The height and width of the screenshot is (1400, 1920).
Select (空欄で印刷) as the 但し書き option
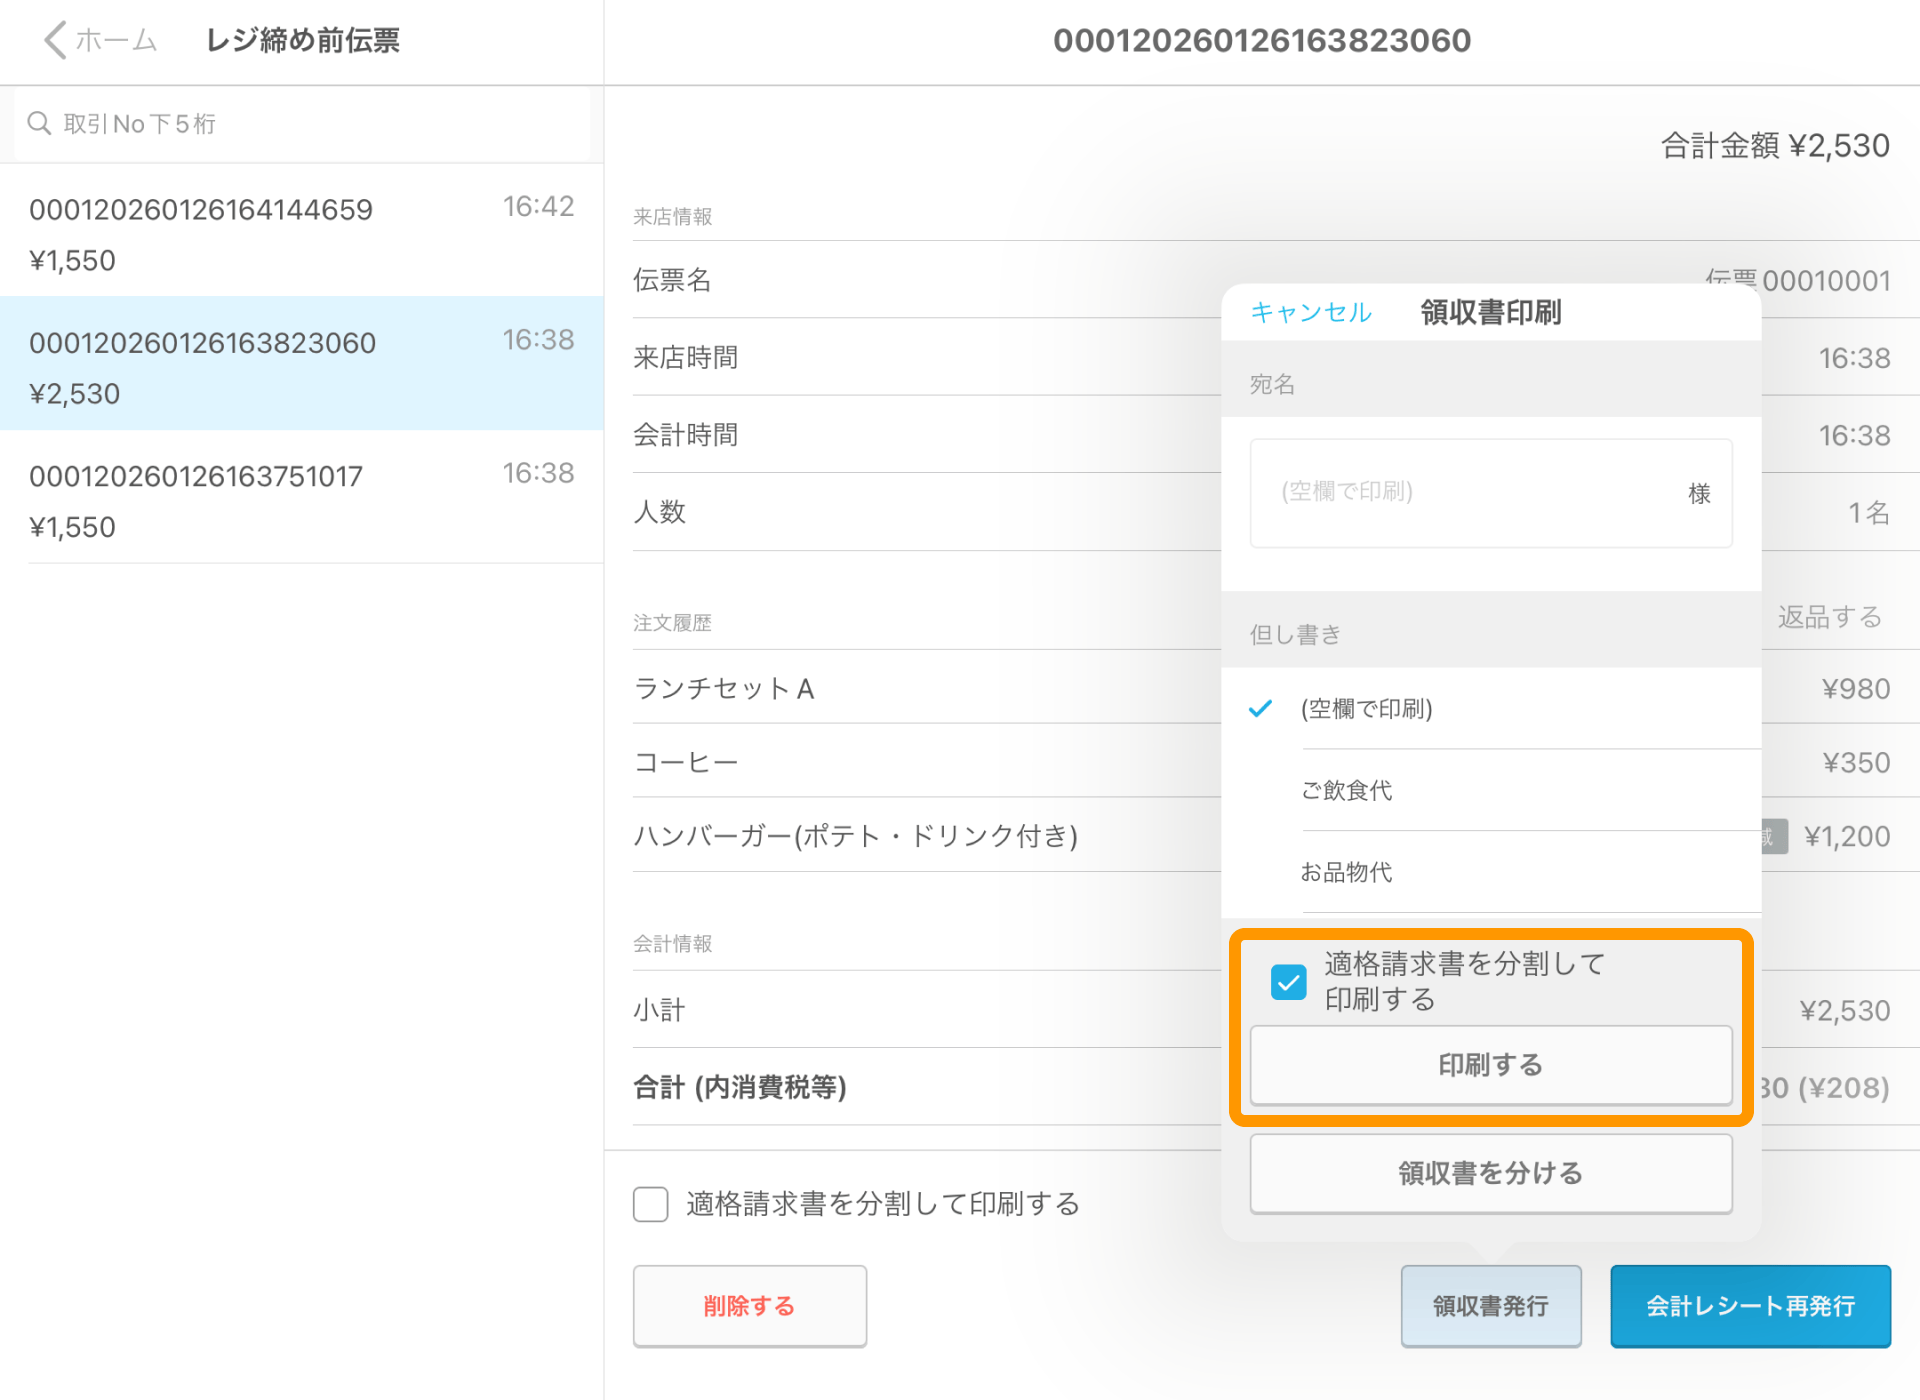[x=1365, y=708]
